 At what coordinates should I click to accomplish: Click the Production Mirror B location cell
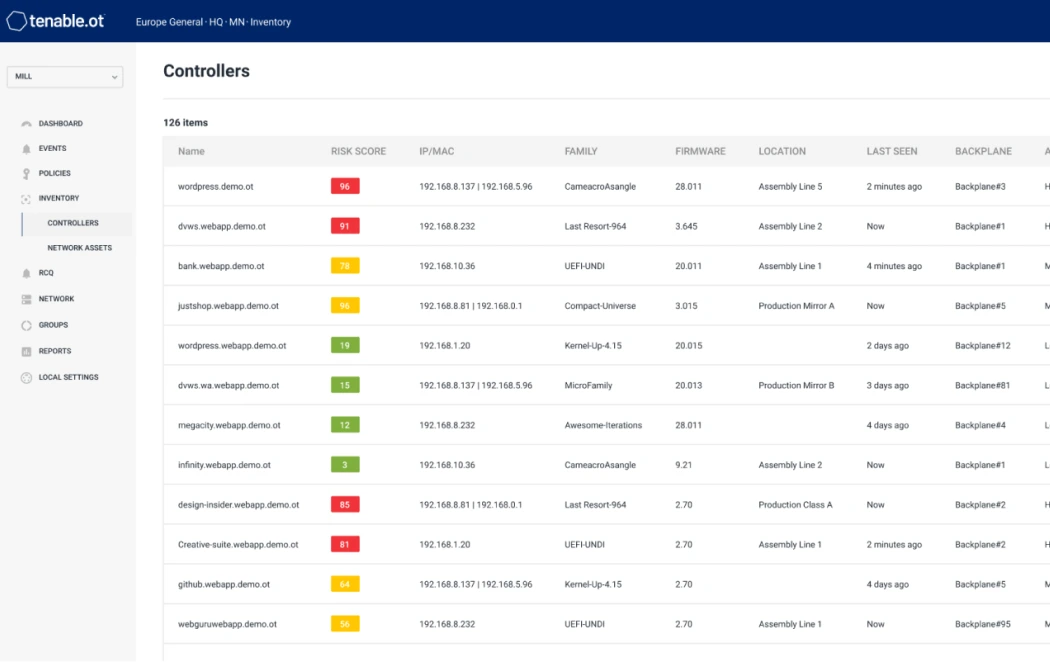tap(796, 386)
